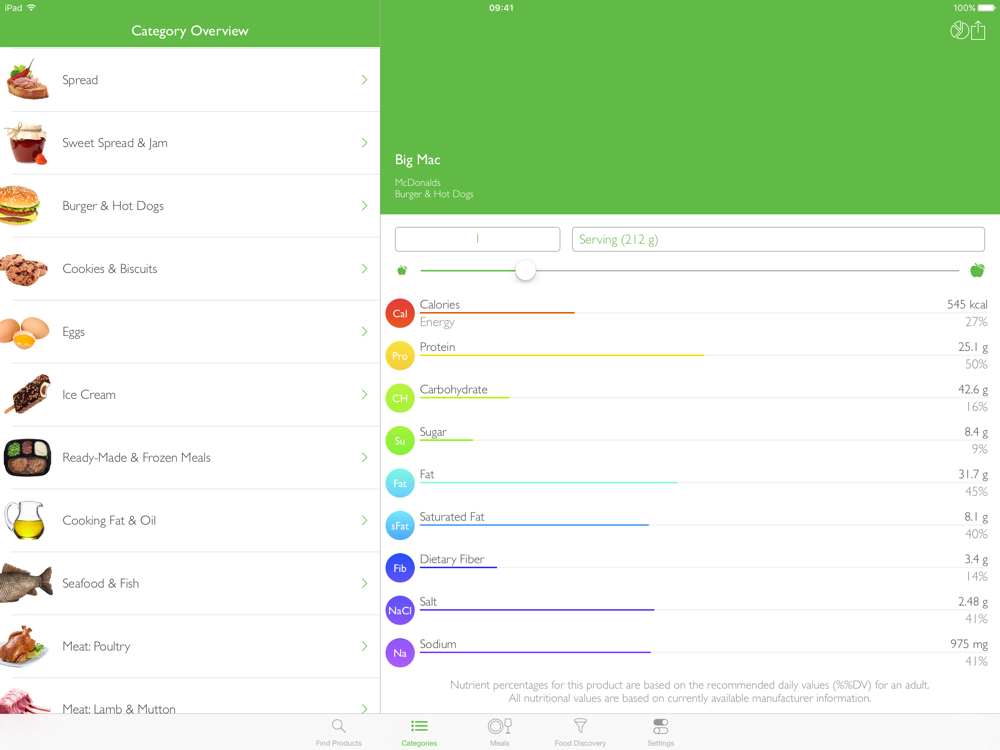
Task: Tap the red Cal calories badge
Action: [x=400, y=313]
